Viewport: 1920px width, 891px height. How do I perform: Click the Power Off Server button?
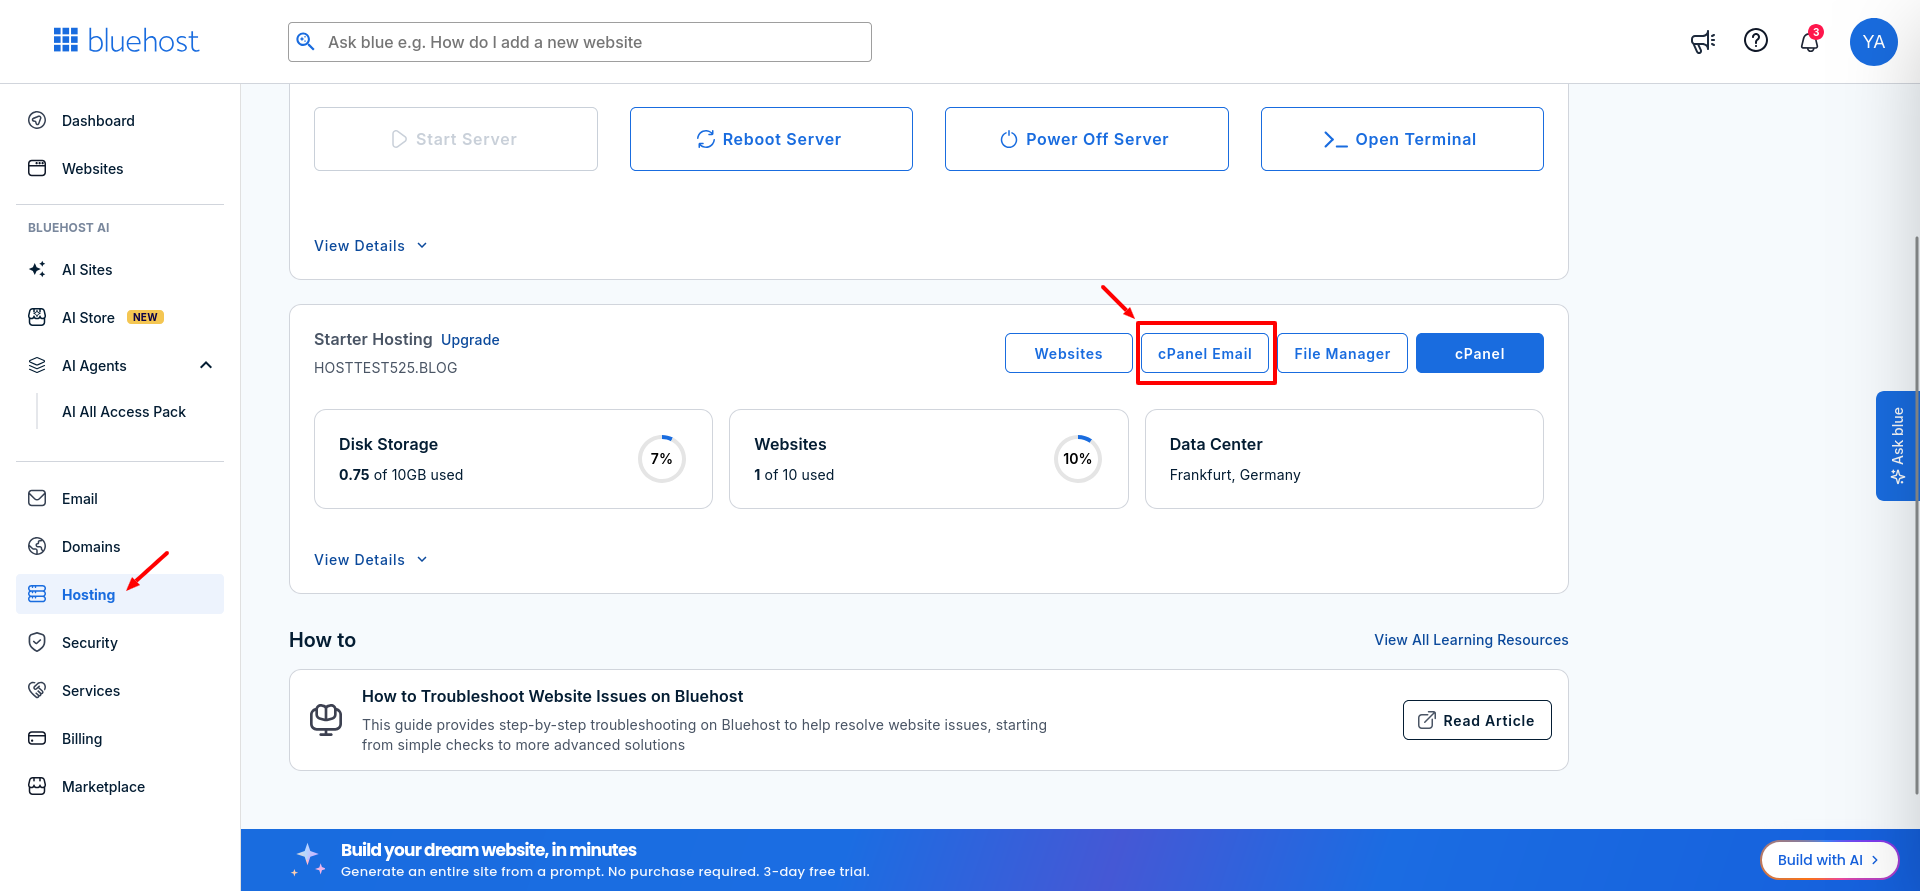coord(1087,139)
